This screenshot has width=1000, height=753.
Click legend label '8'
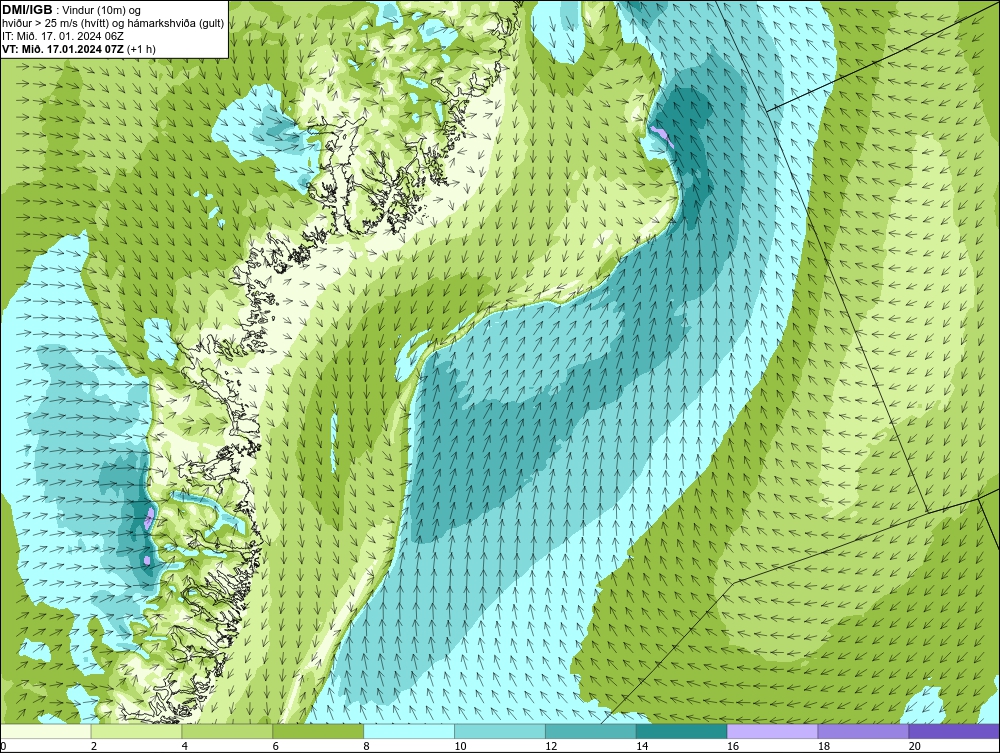pyautogui.click(x=366, y=746)
